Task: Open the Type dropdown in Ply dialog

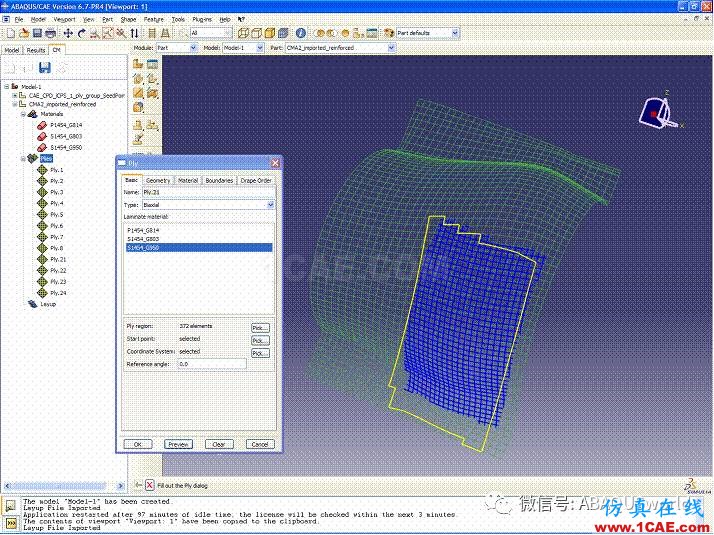Action: pos(270,205)
